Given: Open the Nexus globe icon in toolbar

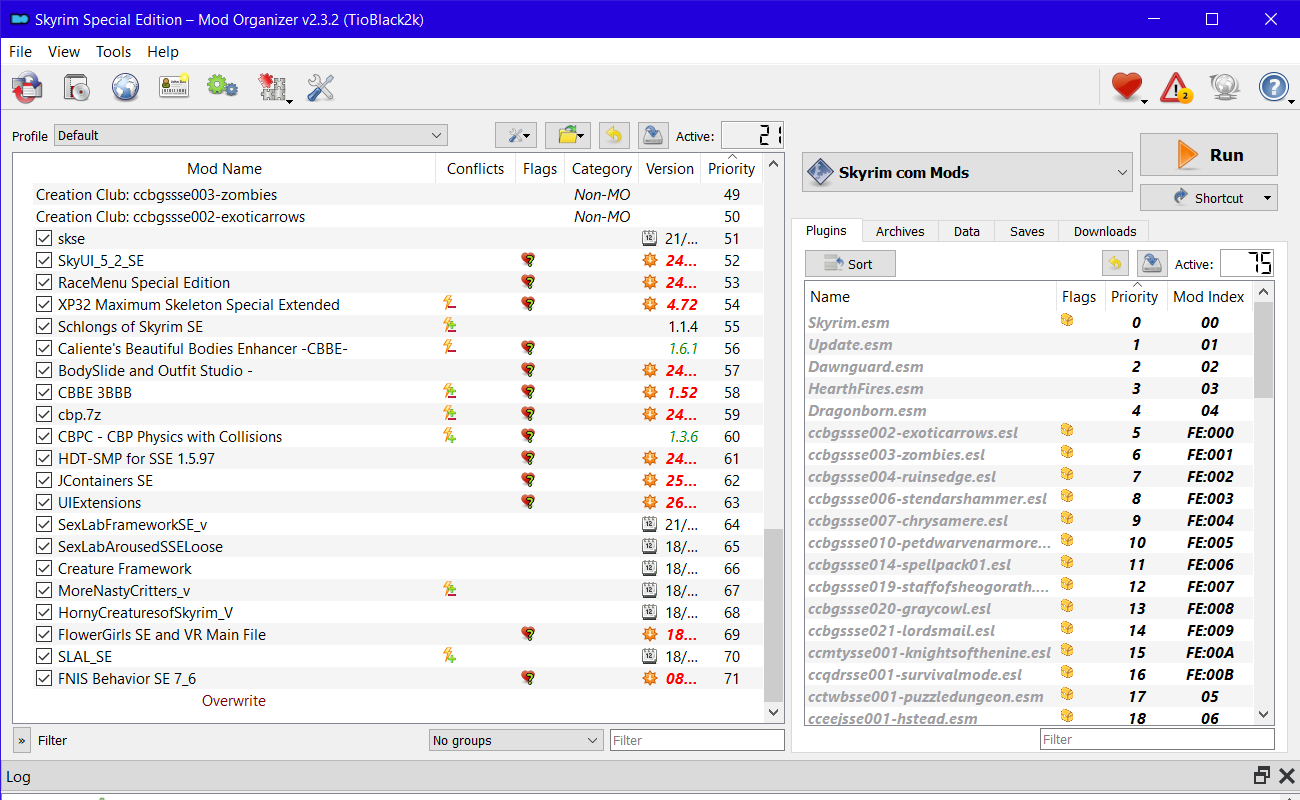Looking at the screenshot, I should coord(125,88).
